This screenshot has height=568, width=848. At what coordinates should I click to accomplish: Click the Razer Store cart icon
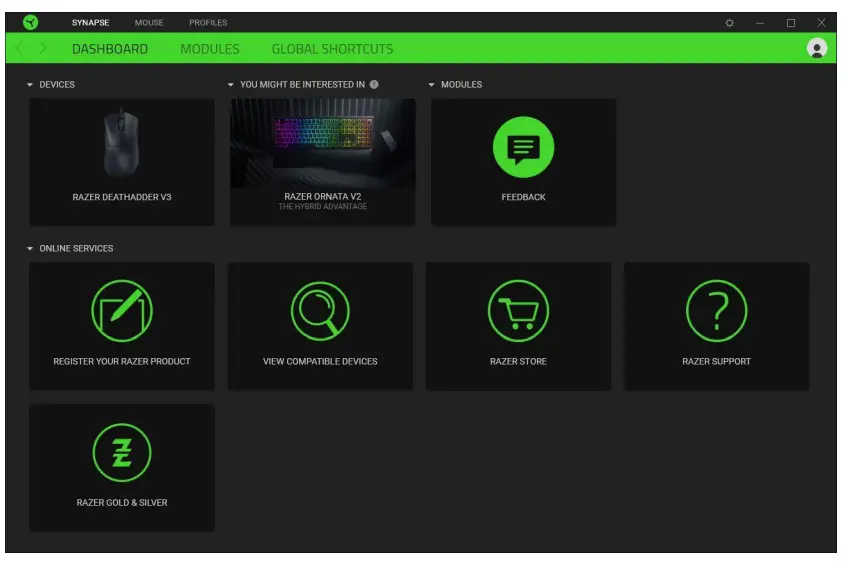pyautogui.click(x=518, y=311)
